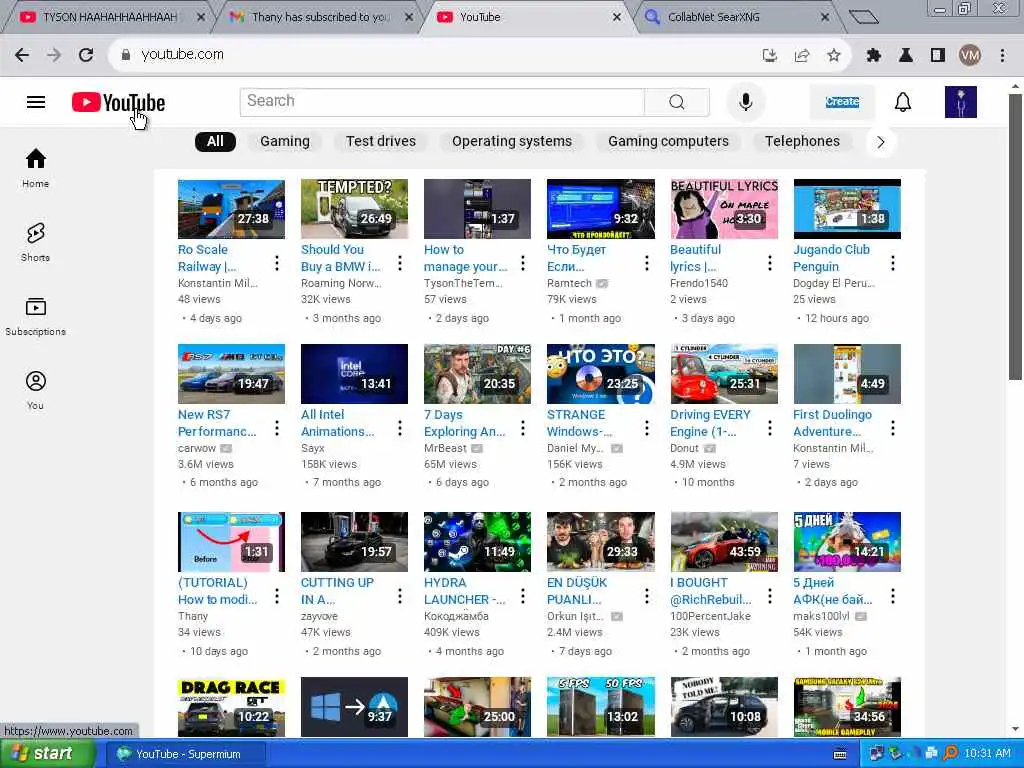Select the Telephones chip
Image resolution: width=1024 pixels, height=768 pixels.
tap(802, 142)
